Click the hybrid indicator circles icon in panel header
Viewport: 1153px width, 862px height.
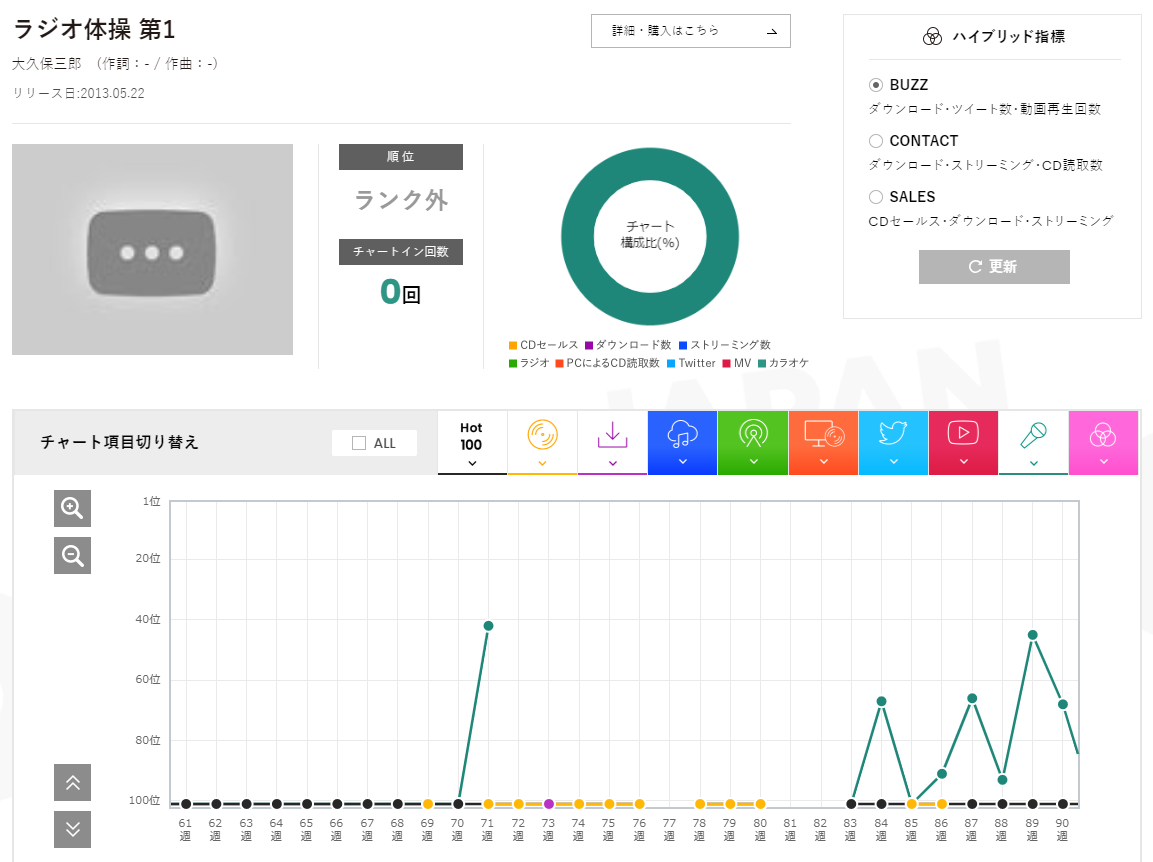pyautogui.click(x=932, y=37)
